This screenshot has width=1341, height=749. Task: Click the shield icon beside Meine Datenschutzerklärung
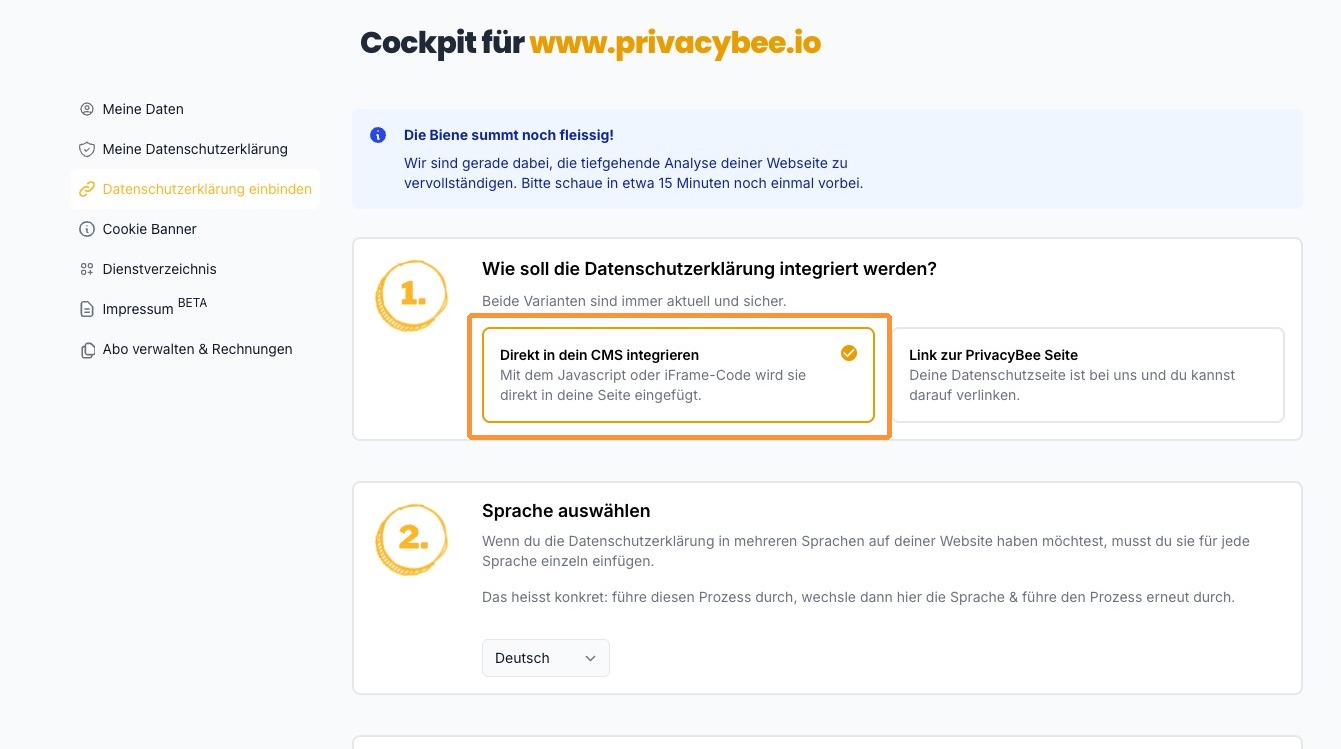pyautogui.click(x=87, y=149)
